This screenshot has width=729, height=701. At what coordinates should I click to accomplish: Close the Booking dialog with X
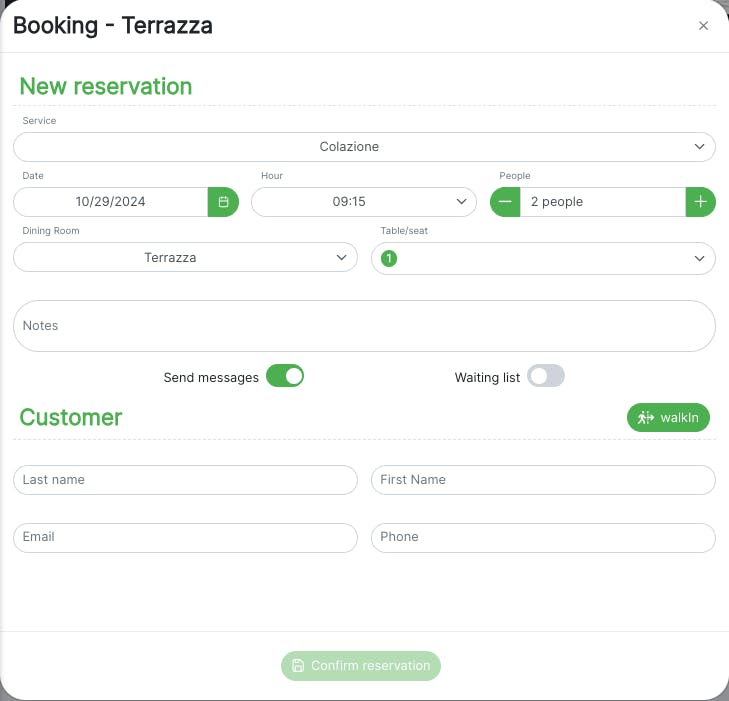click(703, 26)
